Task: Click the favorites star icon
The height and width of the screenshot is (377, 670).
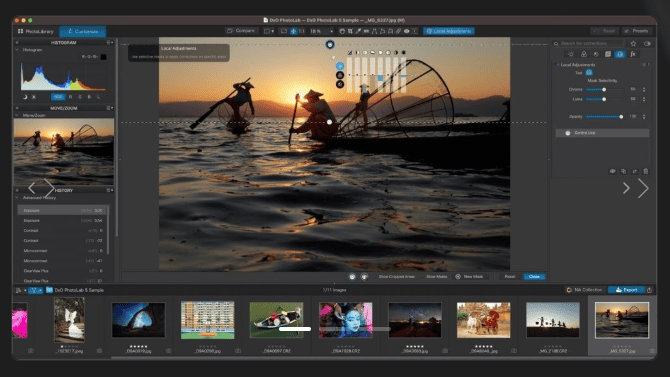Action: pos(633,44)
